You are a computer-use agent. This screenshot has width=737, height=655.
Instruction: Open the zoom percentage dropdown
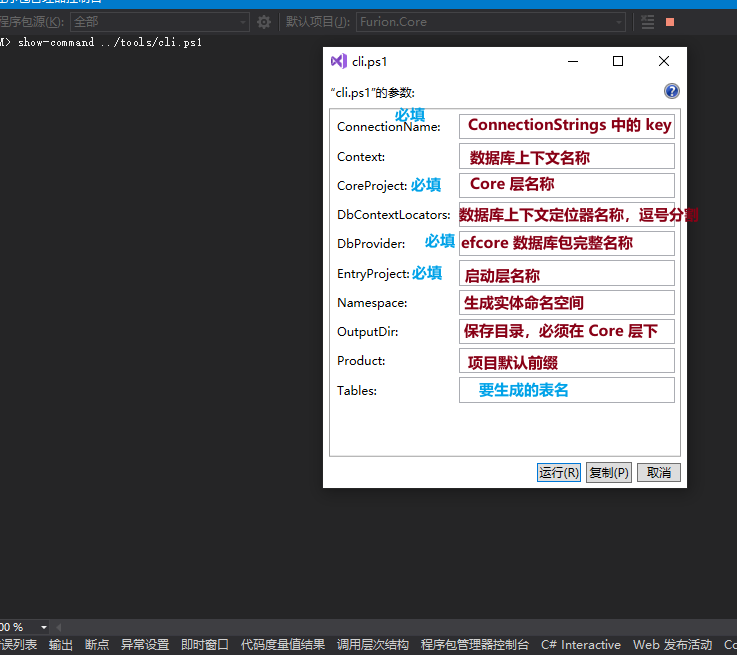pyautogui.click(x=43, y=627)
